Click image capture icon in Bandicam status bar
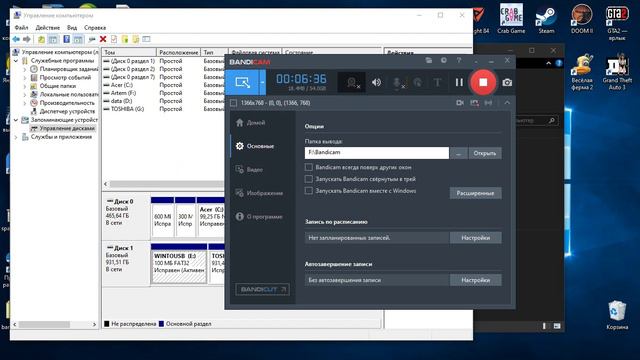The width and height of the screenshot is (640, 360). 474,103
